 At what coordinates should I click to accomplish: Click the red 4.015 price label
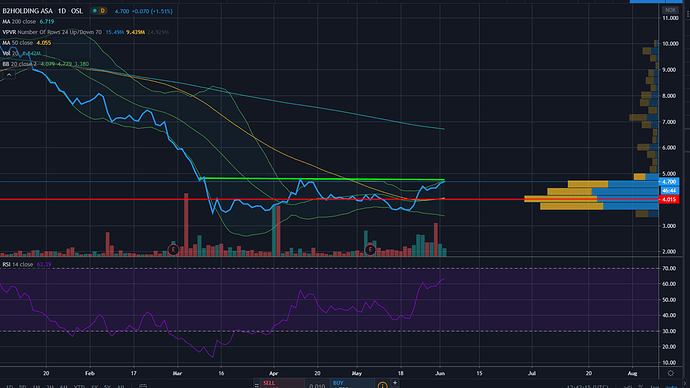(669, 199)
